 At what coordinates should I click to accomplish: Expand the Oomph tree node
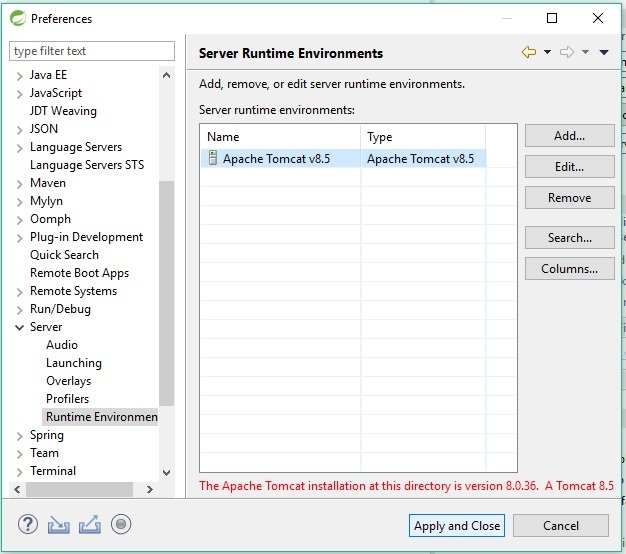tap(19, 220)
